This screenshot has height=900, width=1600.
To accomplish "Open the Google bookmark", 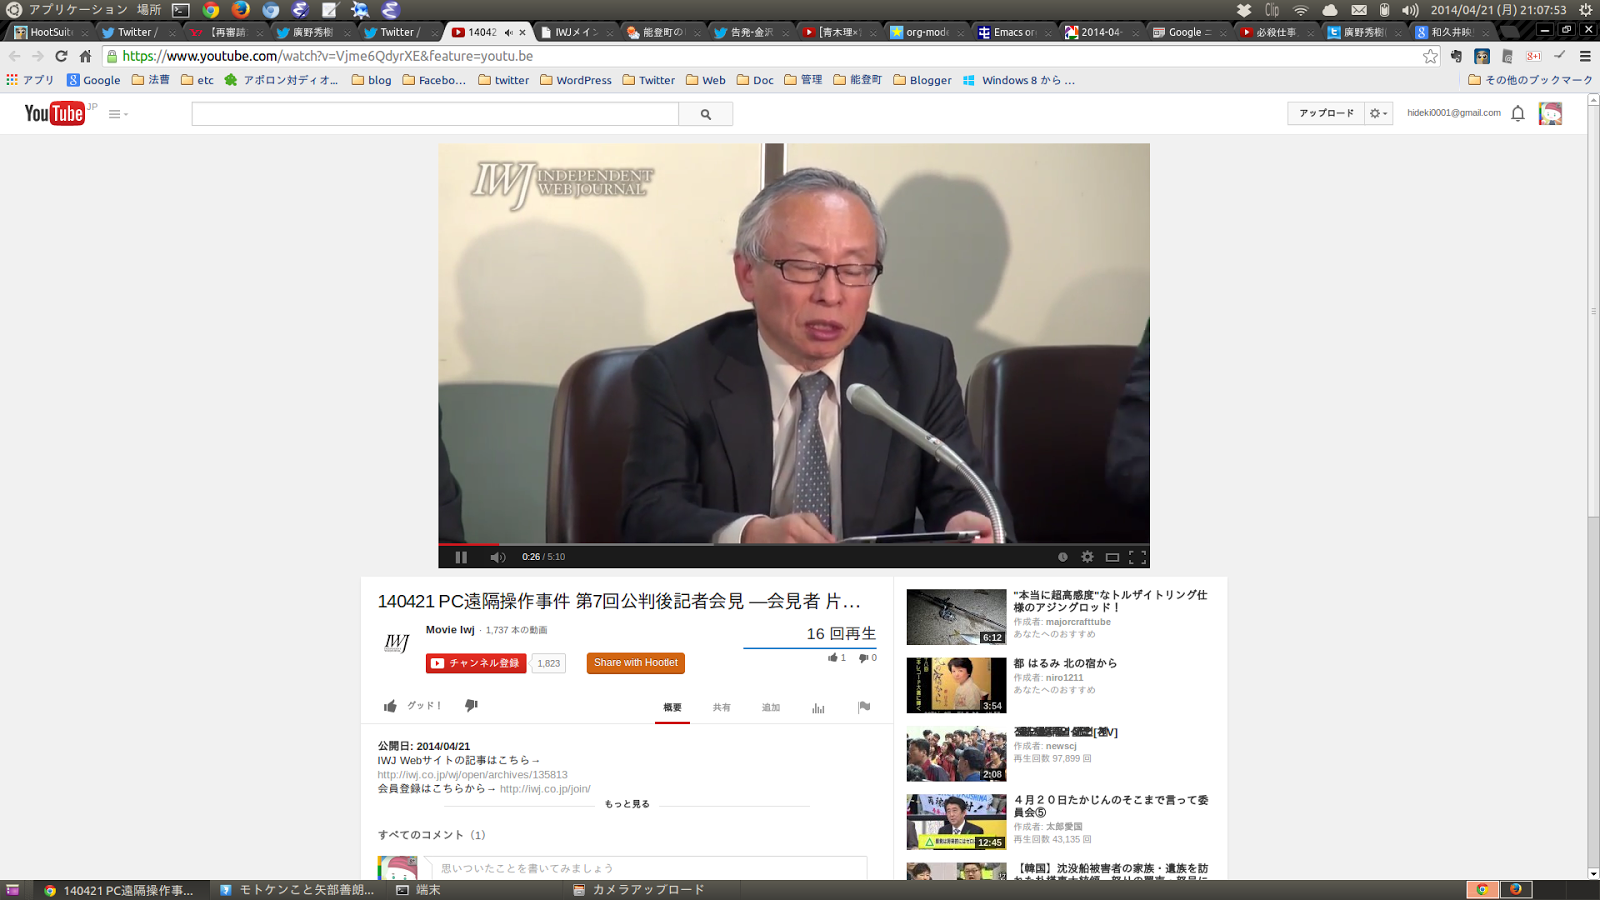I will [93, 80].
